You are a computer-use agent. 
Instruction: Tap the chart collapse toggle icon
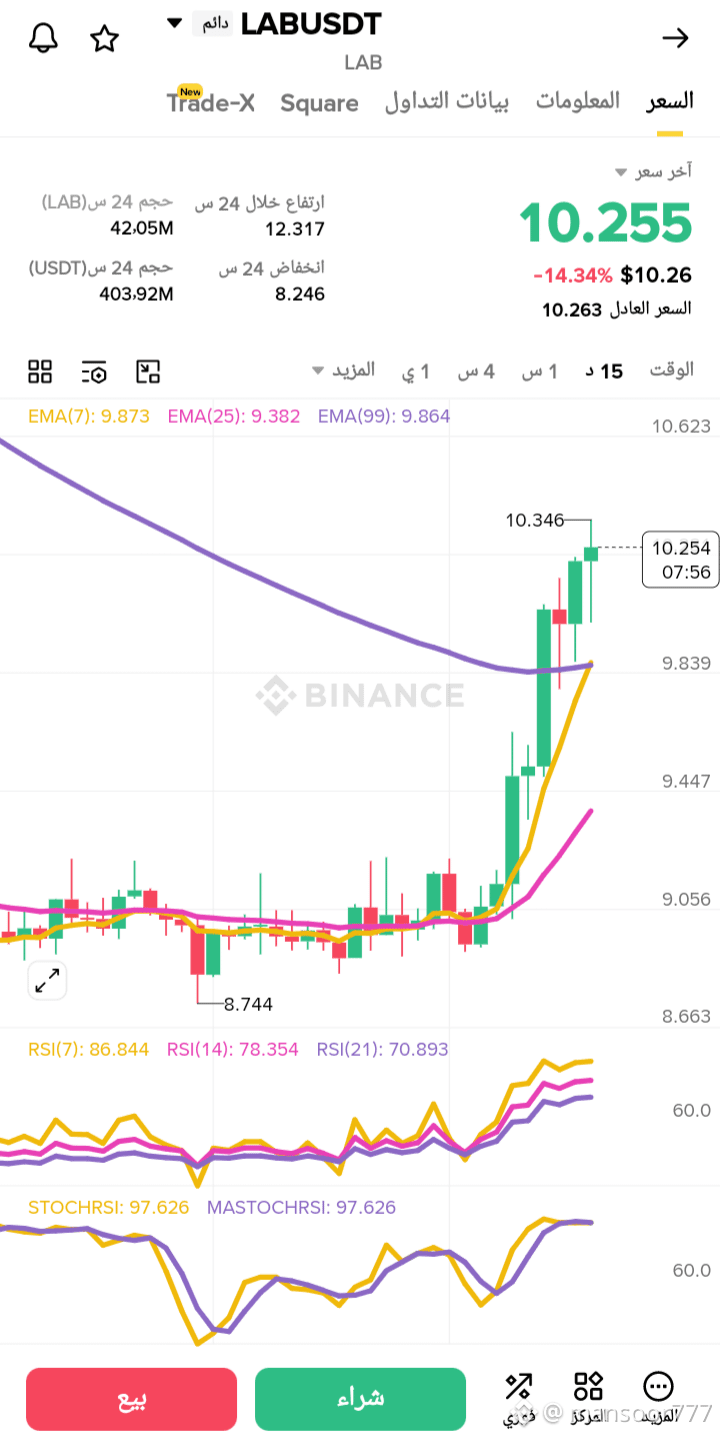pyautogui.click(x=148, y=372)
